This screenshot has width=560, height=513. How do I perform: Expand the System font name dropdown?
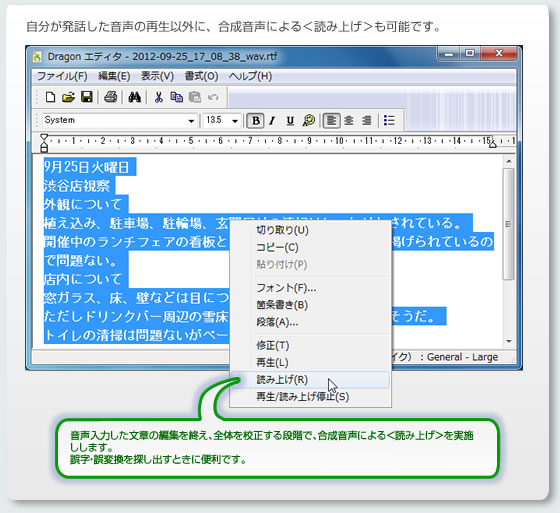[191, 121]
